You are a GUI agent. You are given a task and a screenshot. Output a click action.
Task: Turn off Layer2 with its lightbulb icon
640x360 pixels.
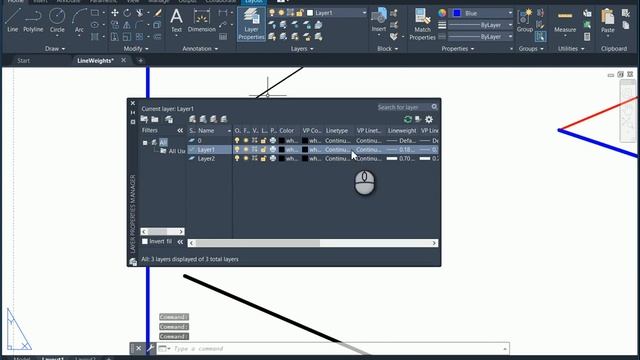point(237,158)
